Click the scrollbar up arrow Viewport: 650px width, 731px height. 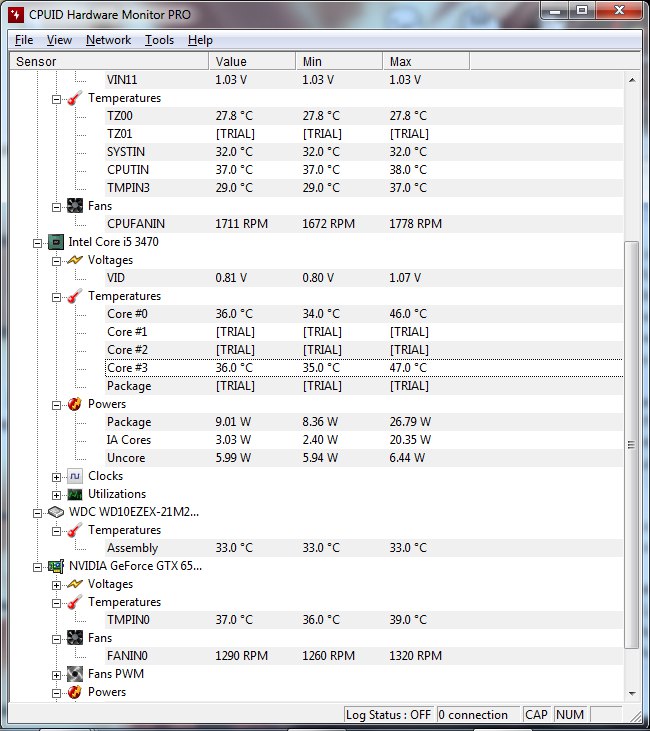632,80
